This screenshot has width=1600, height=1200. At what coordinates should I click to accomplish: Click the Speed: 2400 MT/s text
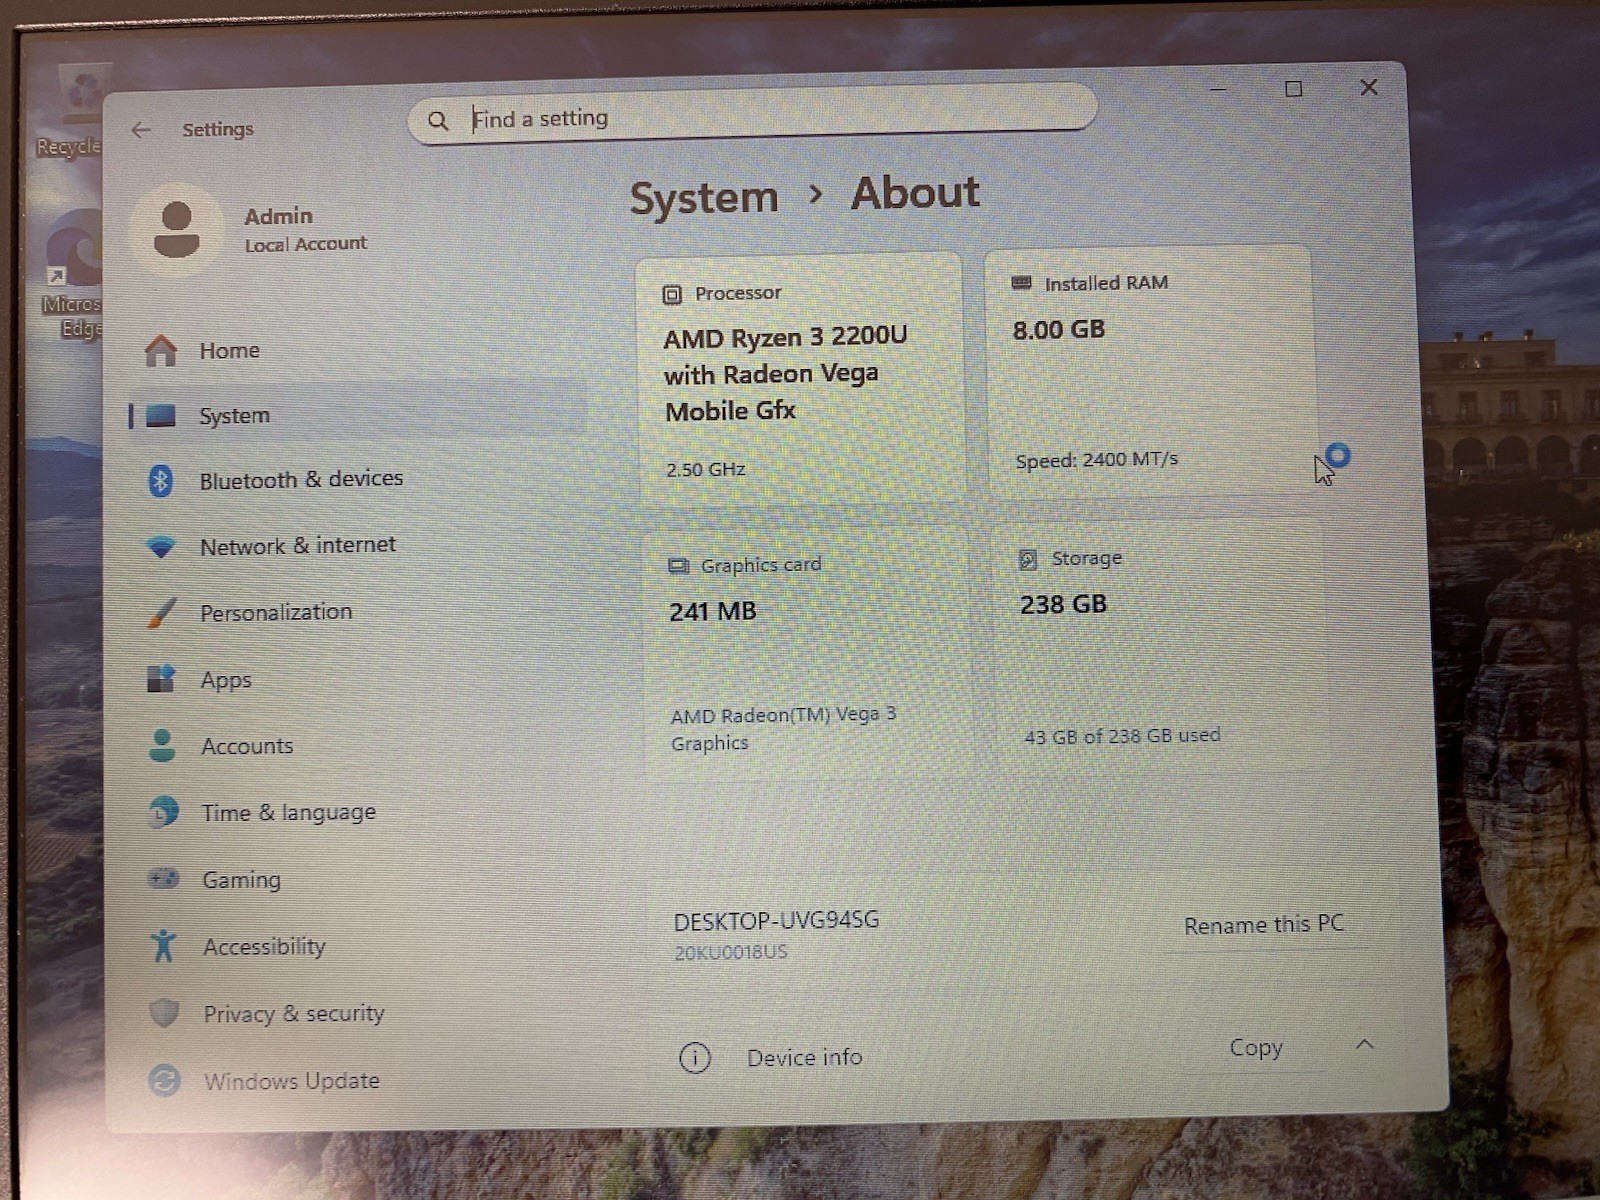pyautogui.click(x=1097, y=460)
